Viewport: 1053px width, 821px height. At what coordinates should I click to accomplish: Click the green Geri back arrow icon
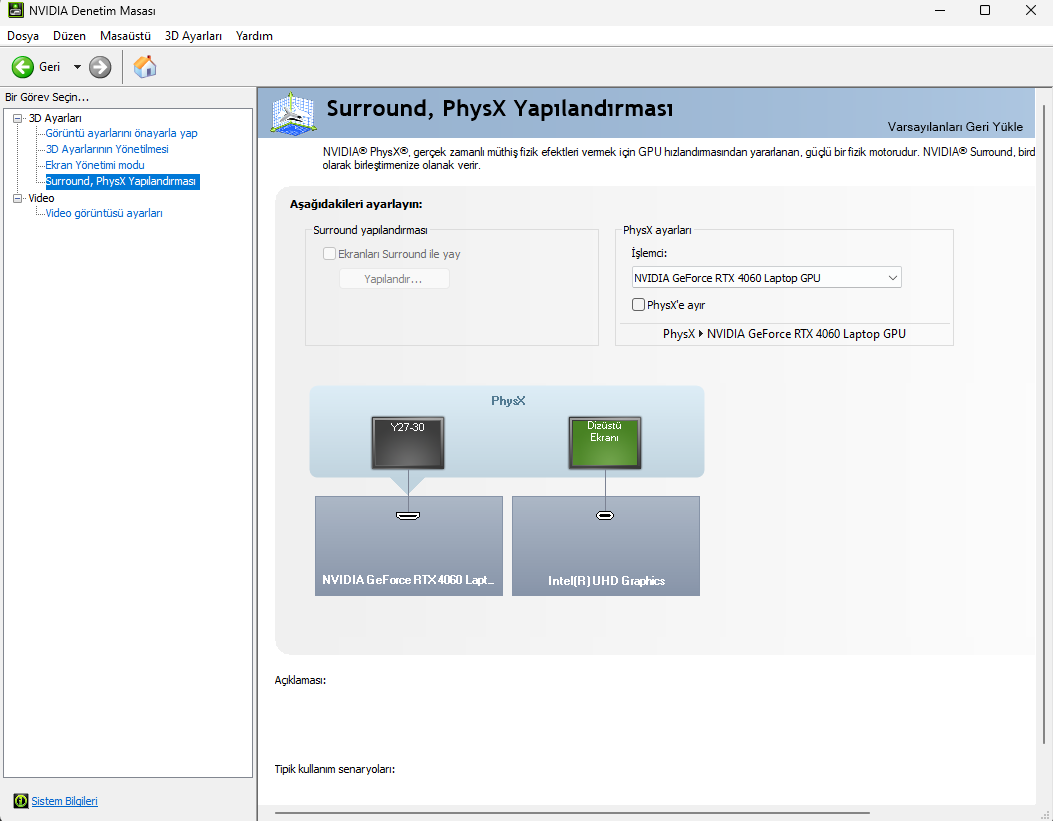(23, 67)
